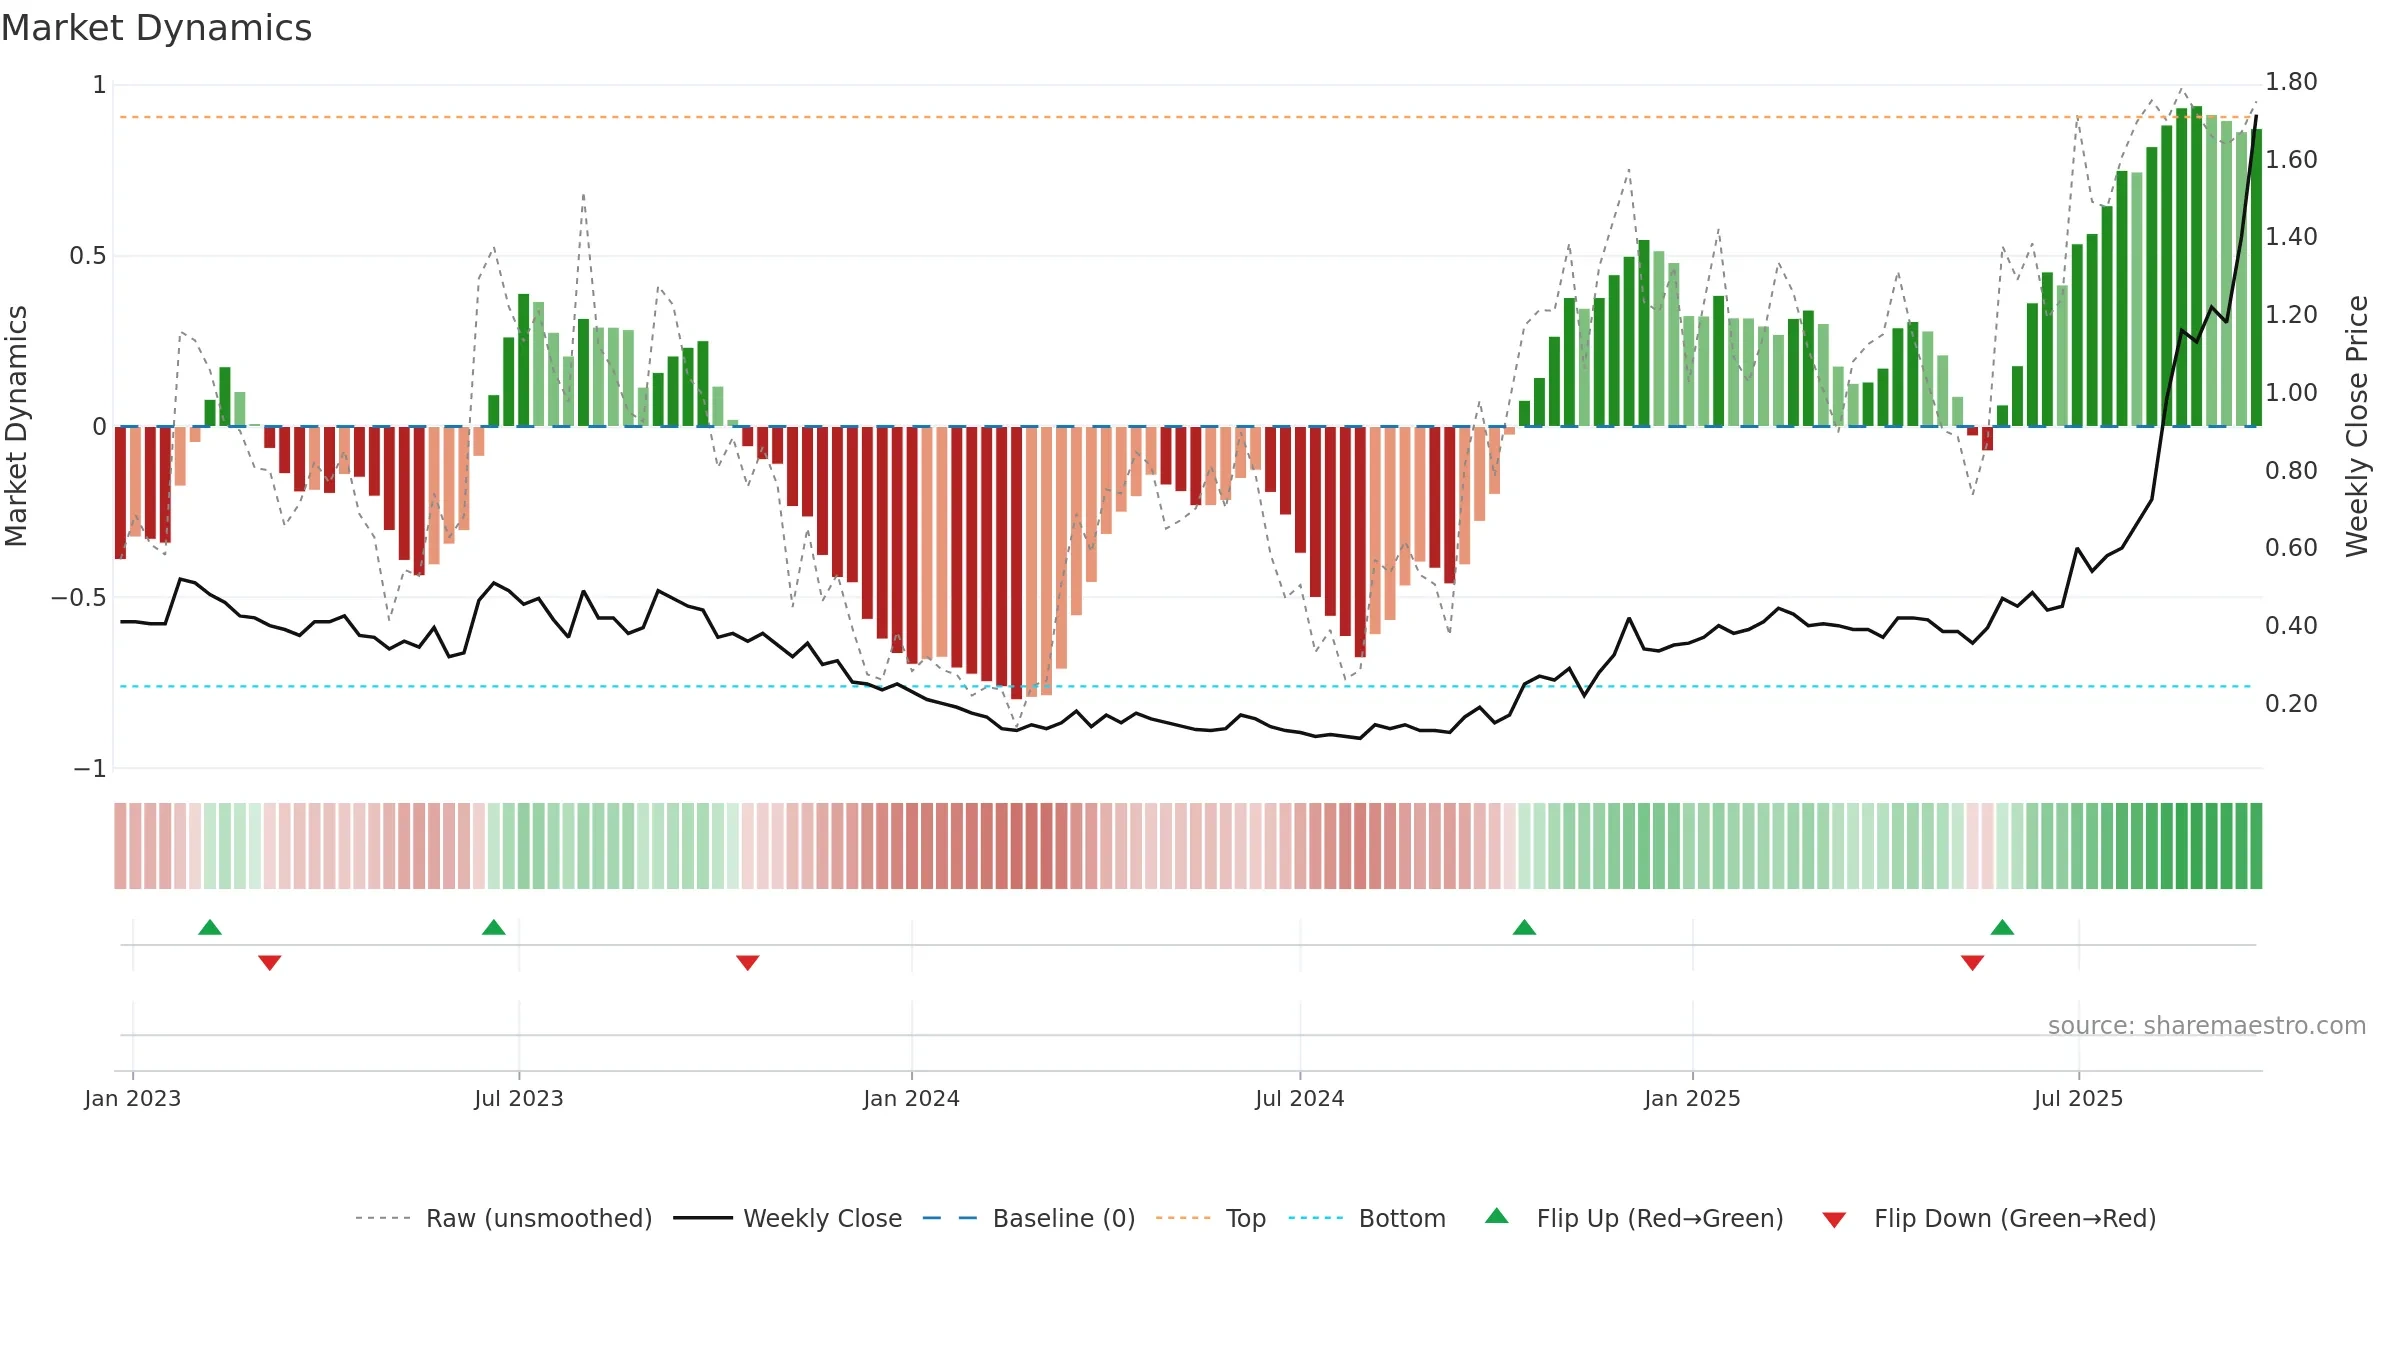Click the Jan 2023 x-axis label

click(x=133, y=1099)
